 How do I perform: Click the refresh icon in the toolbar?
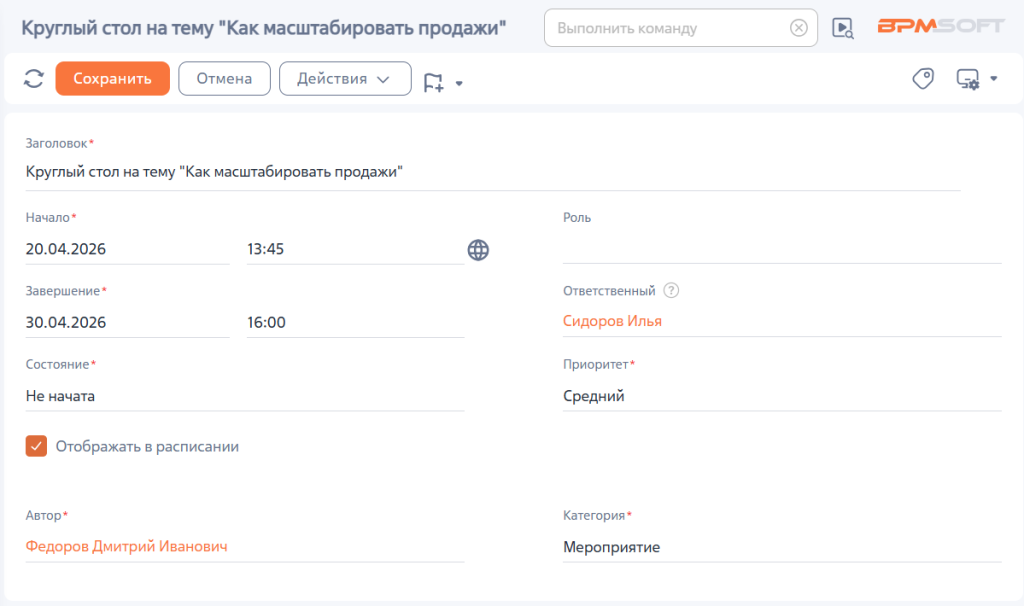pyautogui.click(x=34, y=78)
